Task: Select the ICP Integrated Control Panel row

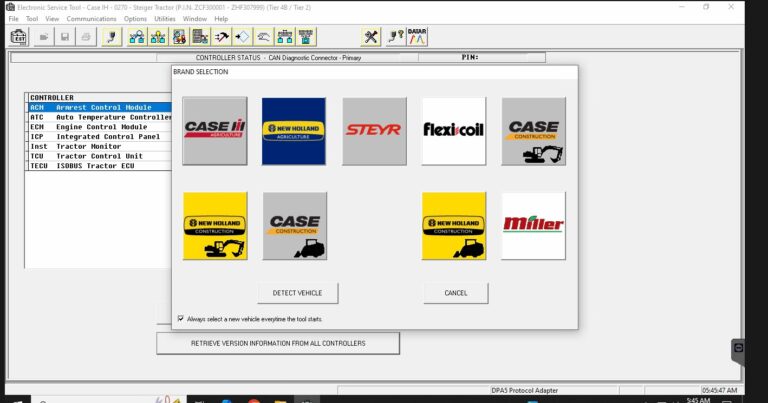Action: tap(99, 137)
